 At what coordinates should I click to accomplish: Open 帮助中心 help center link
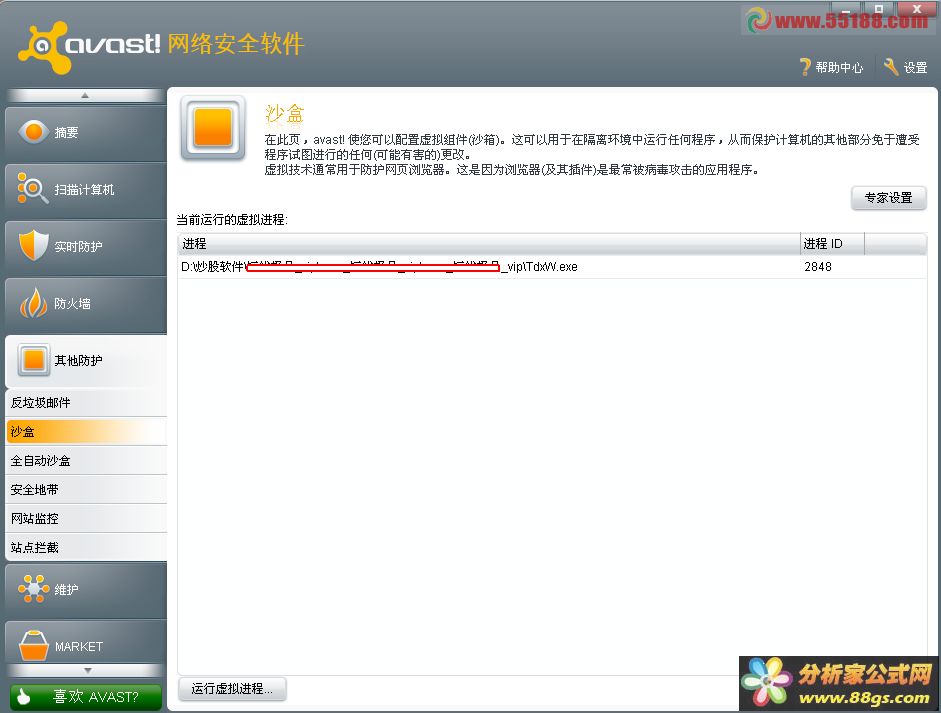click(x=839, y=68)
